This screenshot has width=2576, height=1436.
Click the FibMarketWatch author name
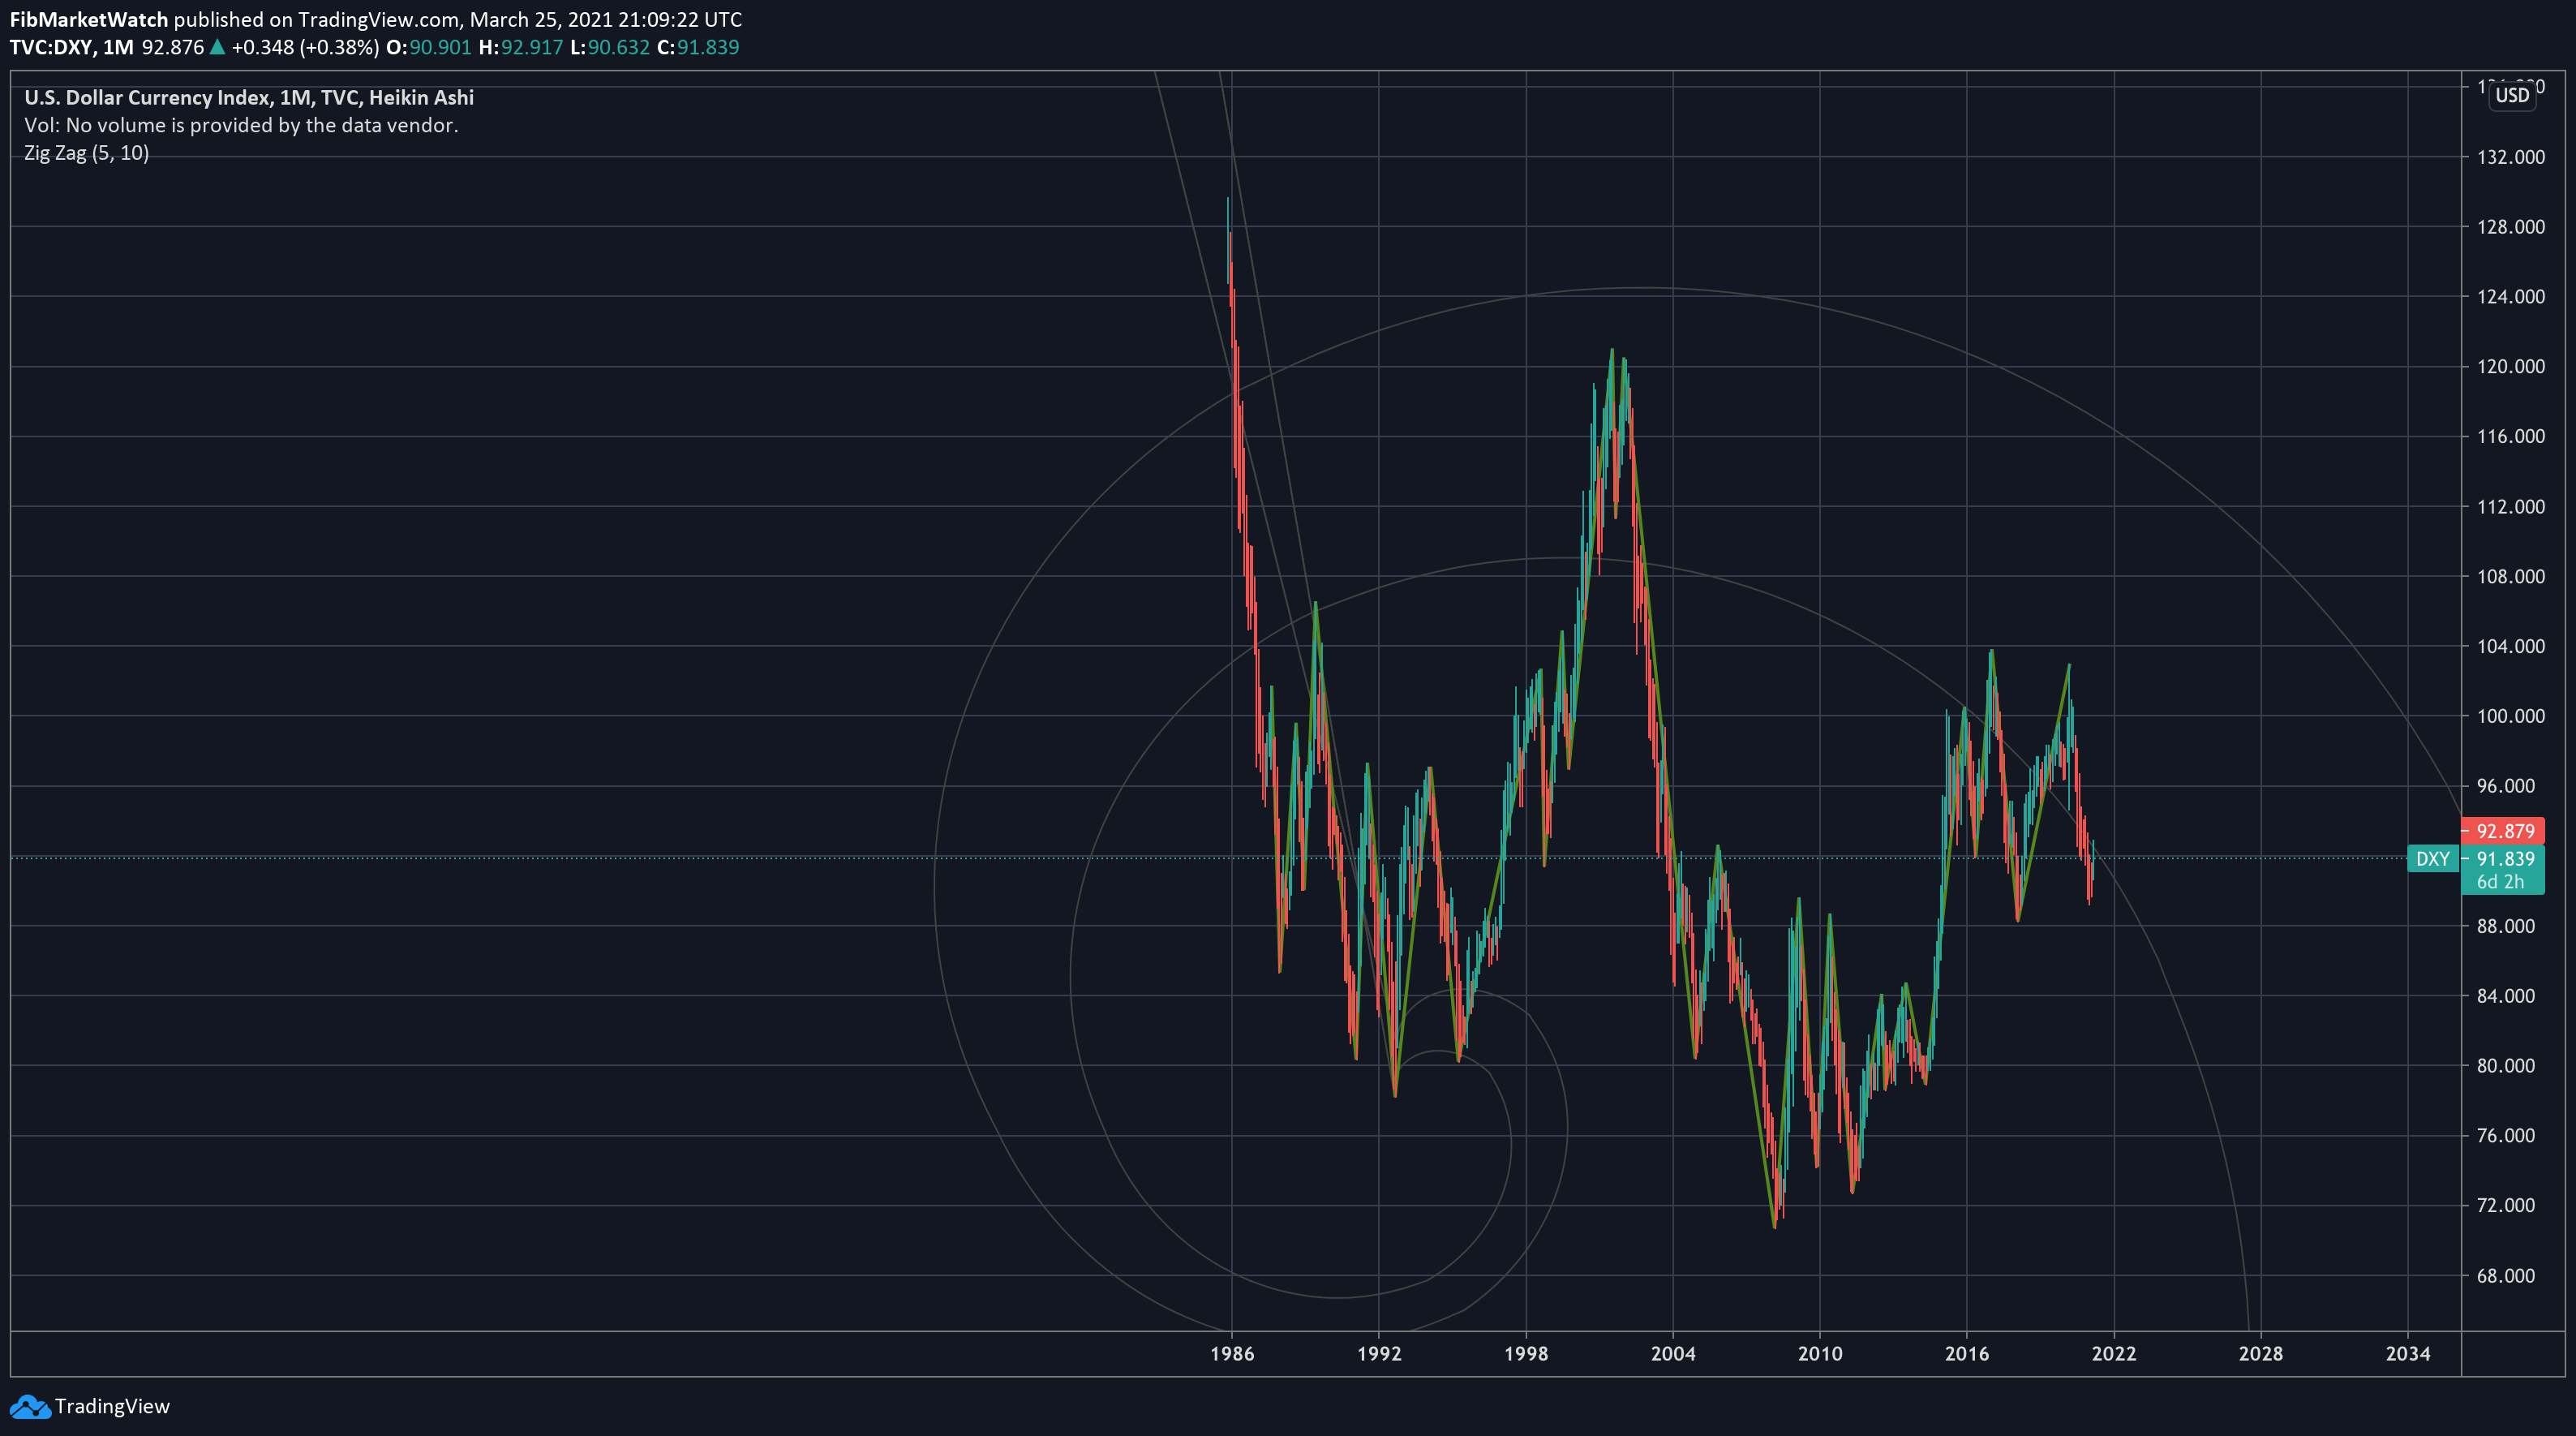pyautogui.click(x=89, y=19)
